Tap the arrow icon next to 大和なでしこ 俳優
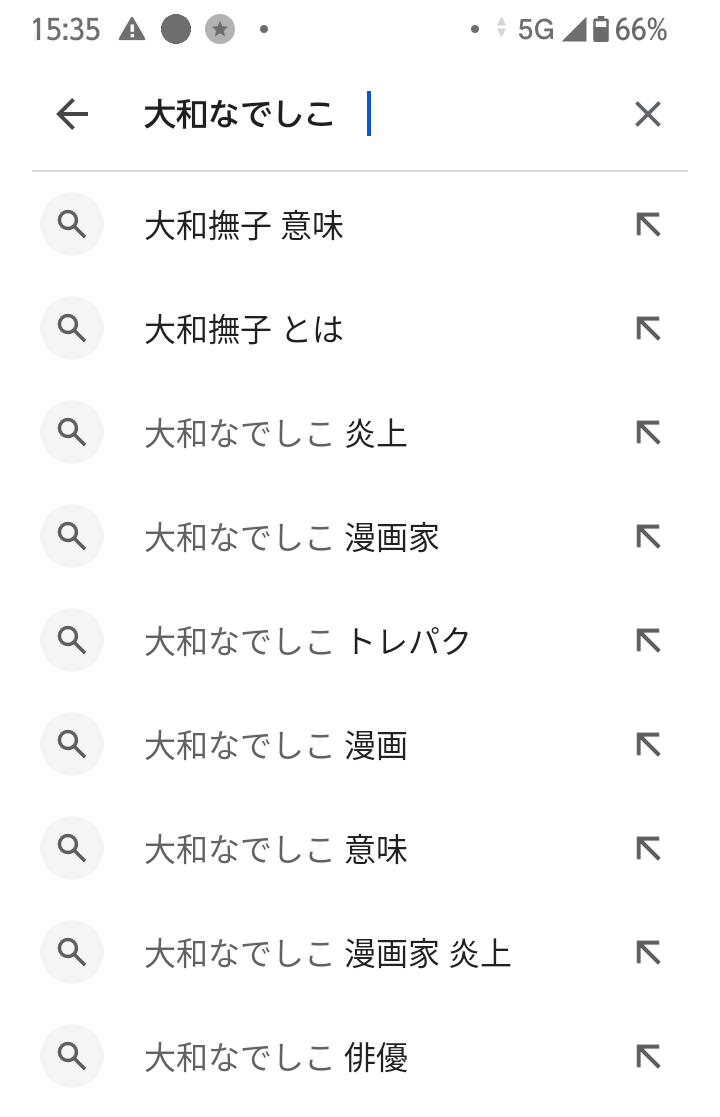Viewport: 720px width, 1117px height. tap(648, 1057)
